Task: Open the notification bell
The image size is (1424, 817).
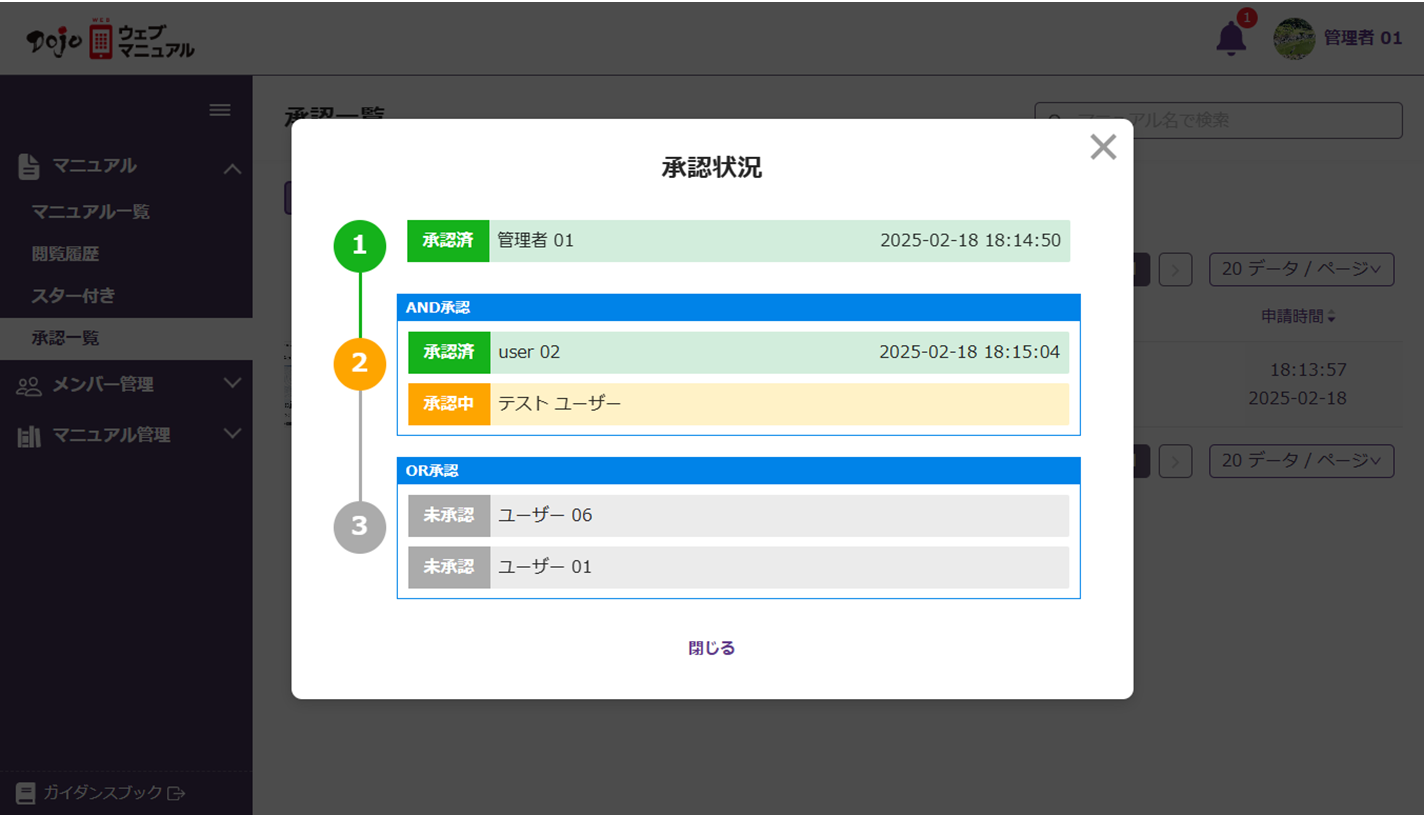Action: pos(1231,39)
